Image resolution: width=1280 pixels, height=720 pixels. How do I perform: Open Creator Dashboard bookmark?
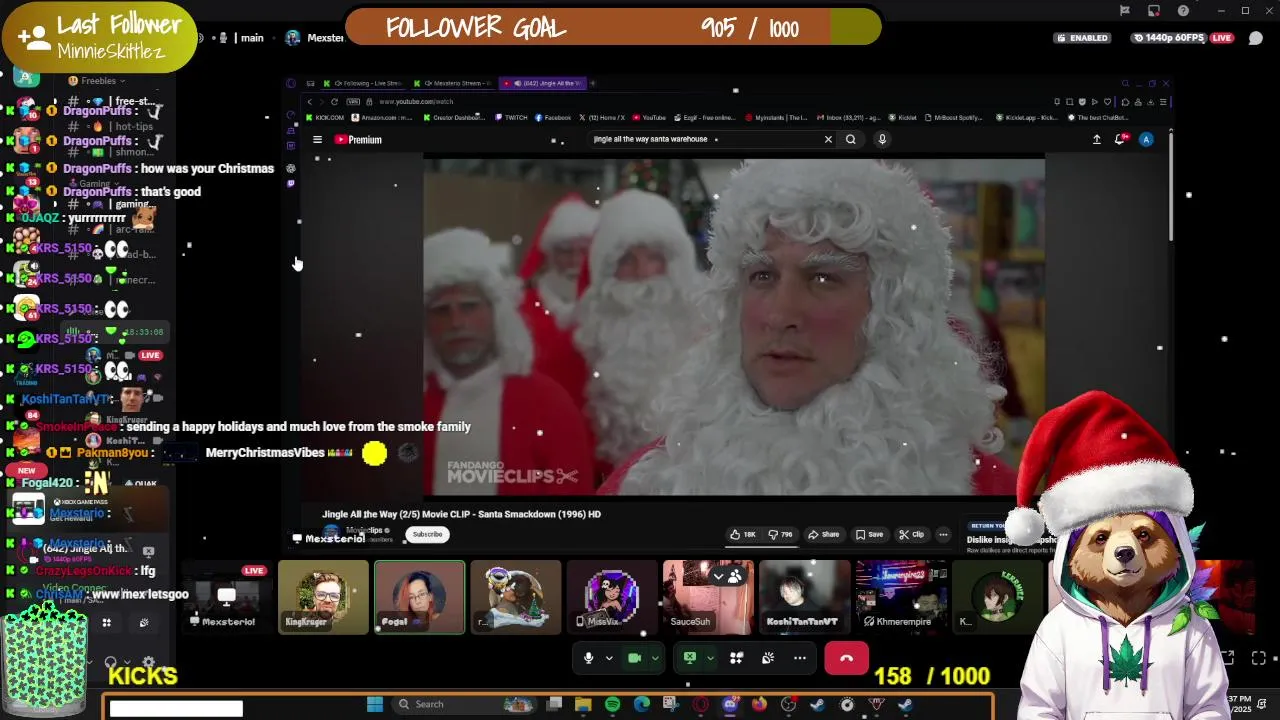[452, 118]
